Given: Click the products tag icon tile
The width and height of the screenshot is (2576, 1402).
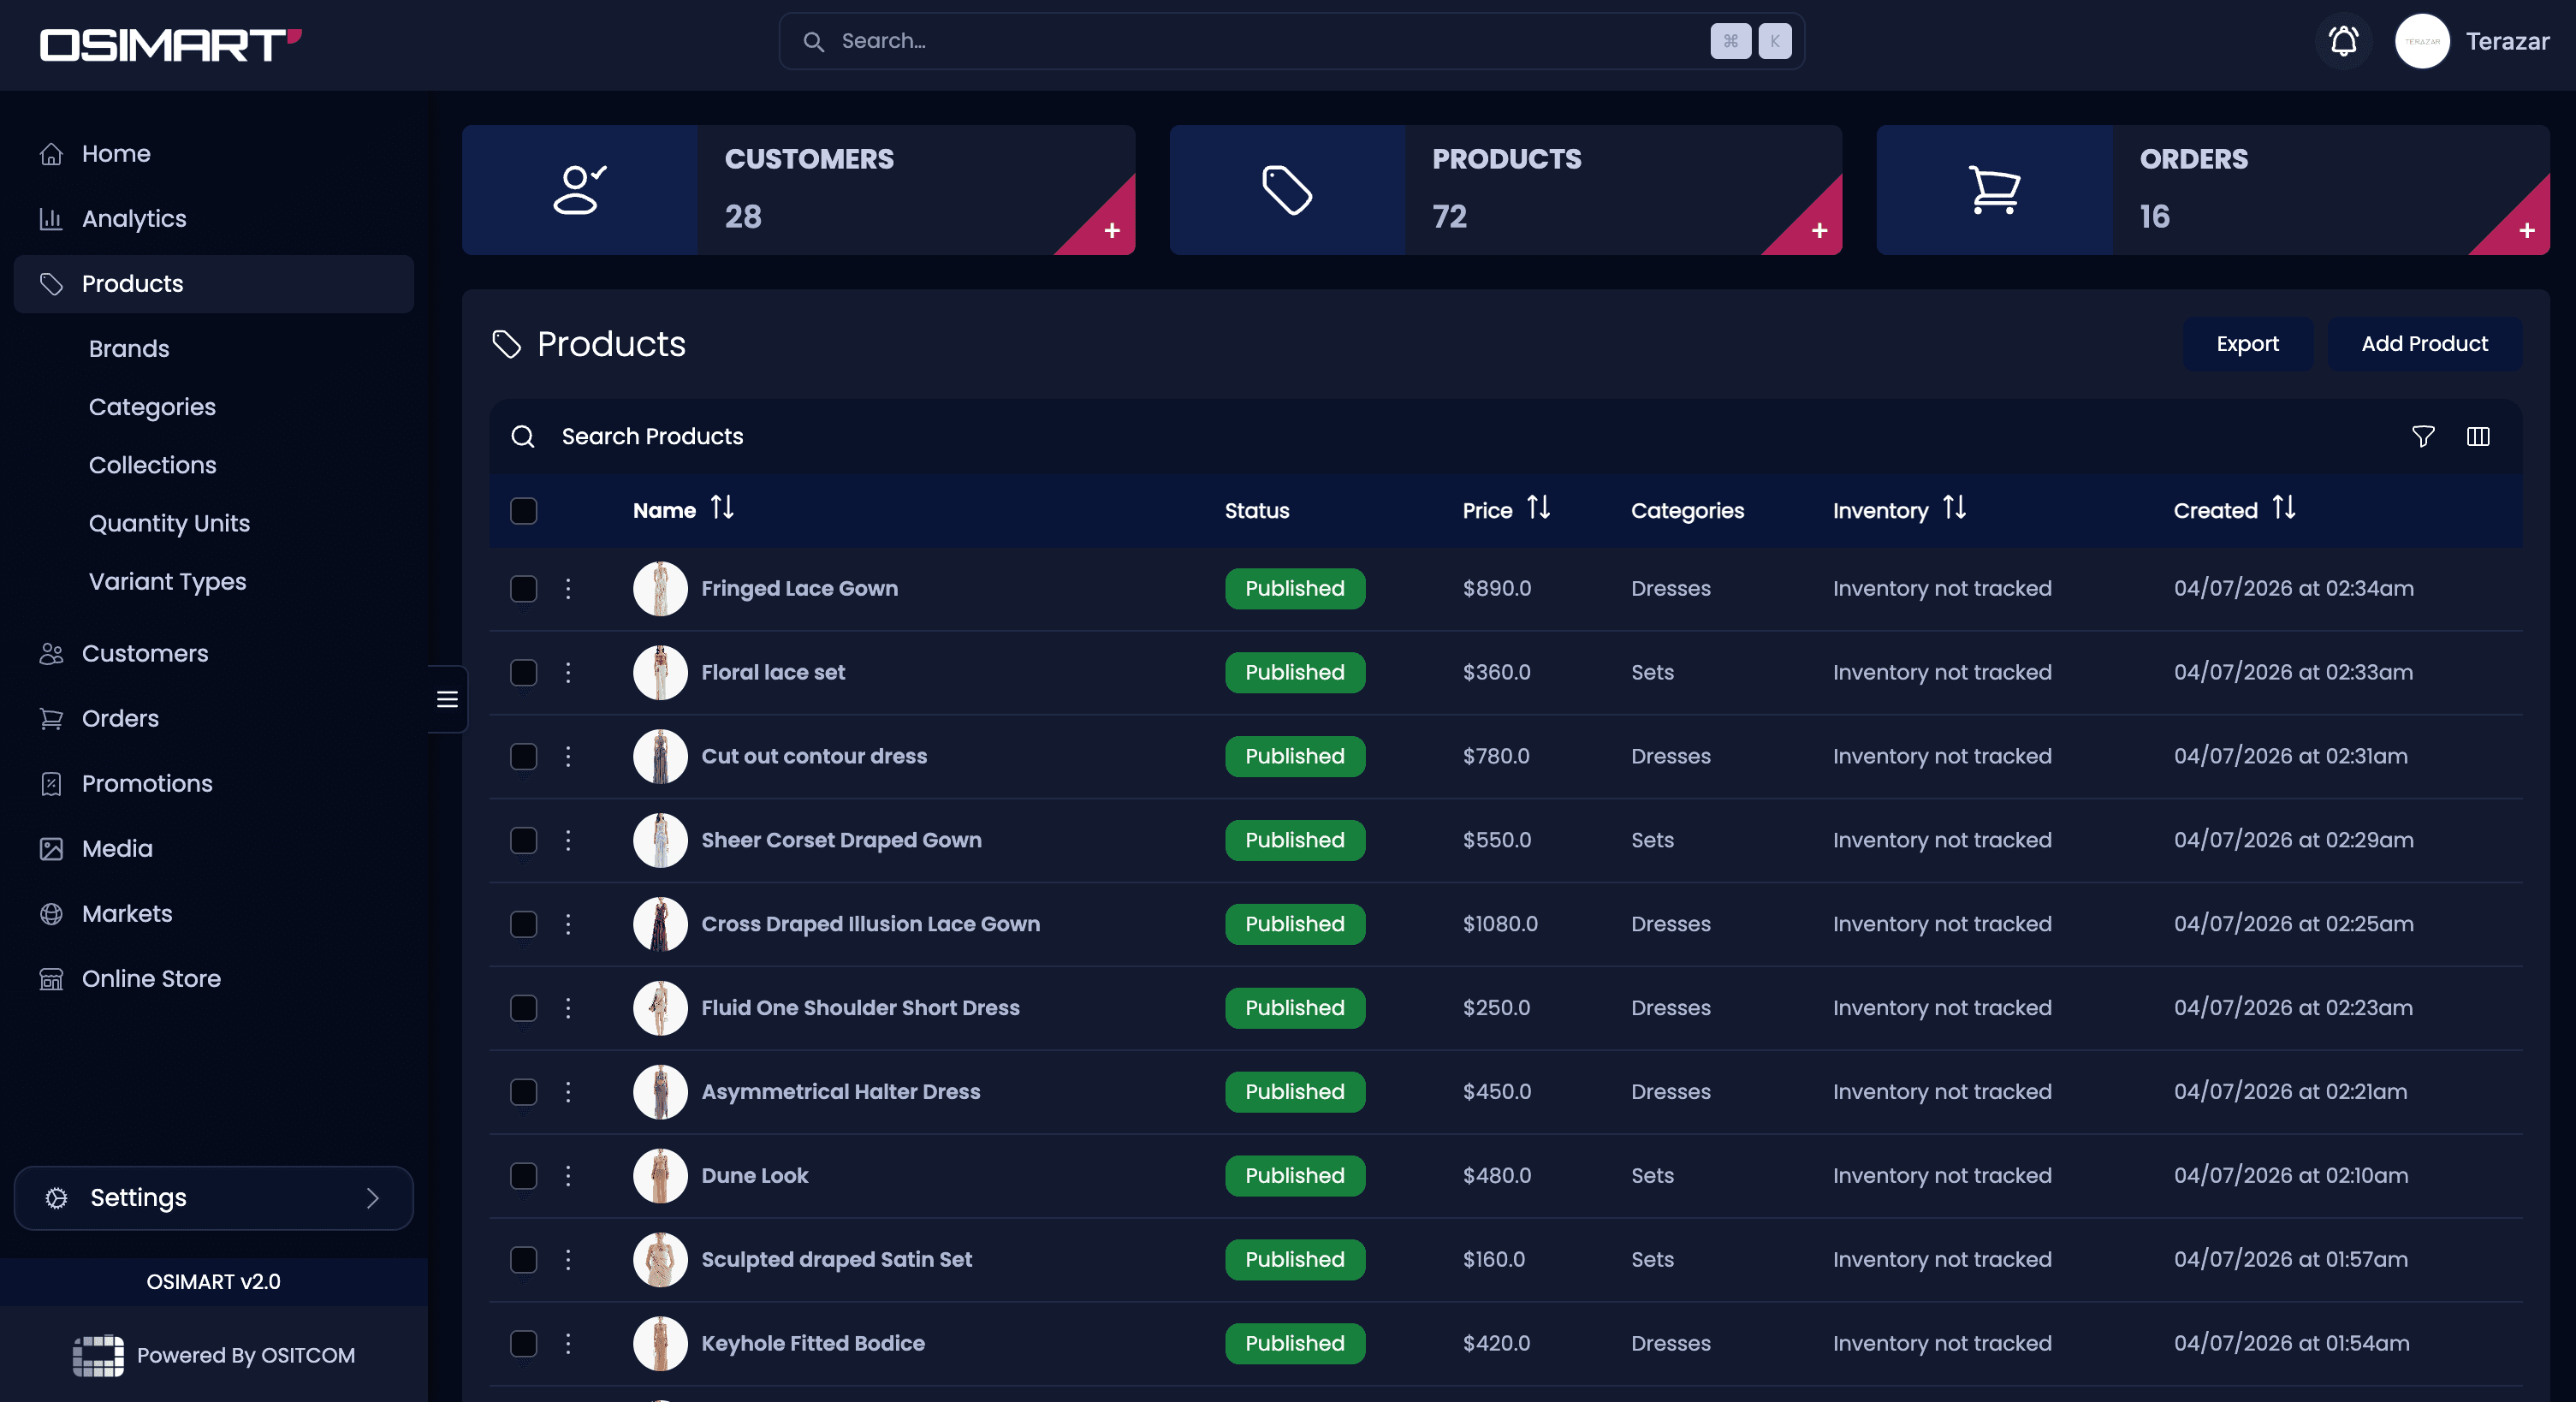Looking at the screenshot, I should coord(1287,190).
